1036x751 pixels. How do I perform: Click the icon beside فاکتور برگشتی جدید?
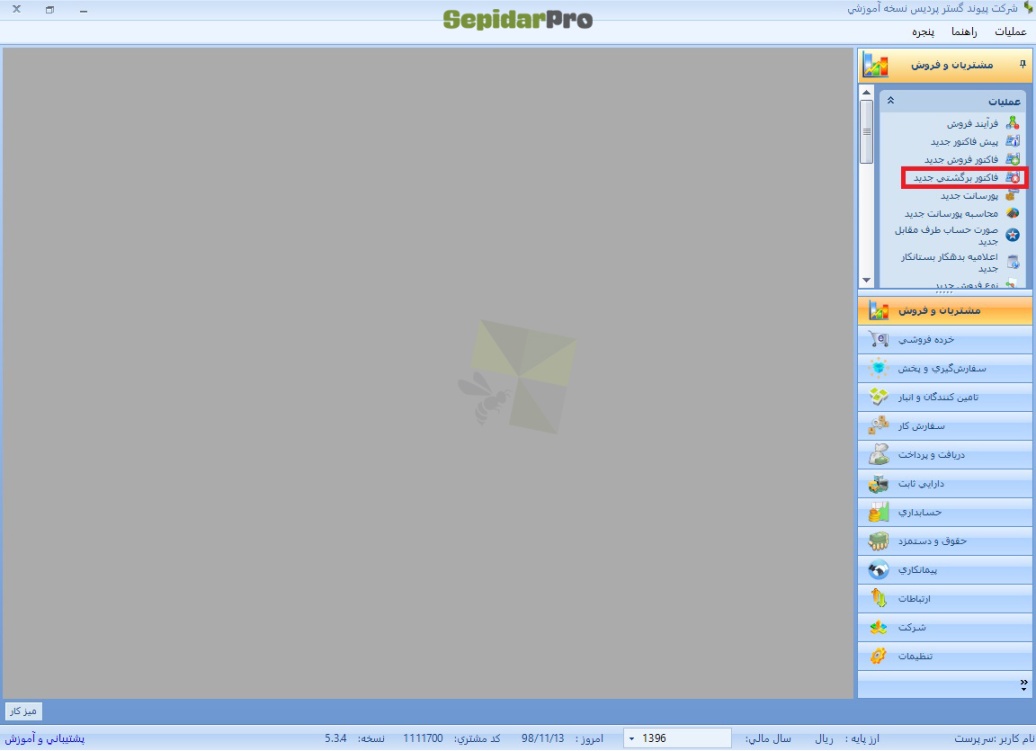[1012, 178]
